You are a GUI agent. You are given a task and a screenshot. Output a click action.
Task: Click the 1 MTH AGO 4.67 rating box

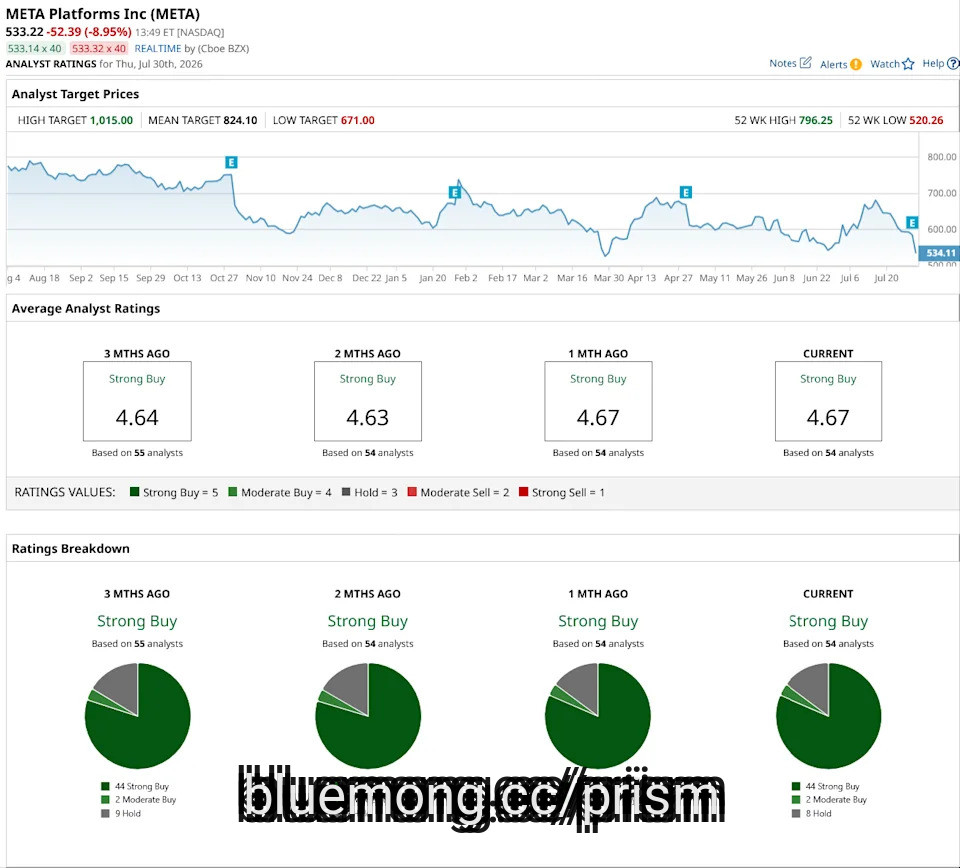coord(598,401)
